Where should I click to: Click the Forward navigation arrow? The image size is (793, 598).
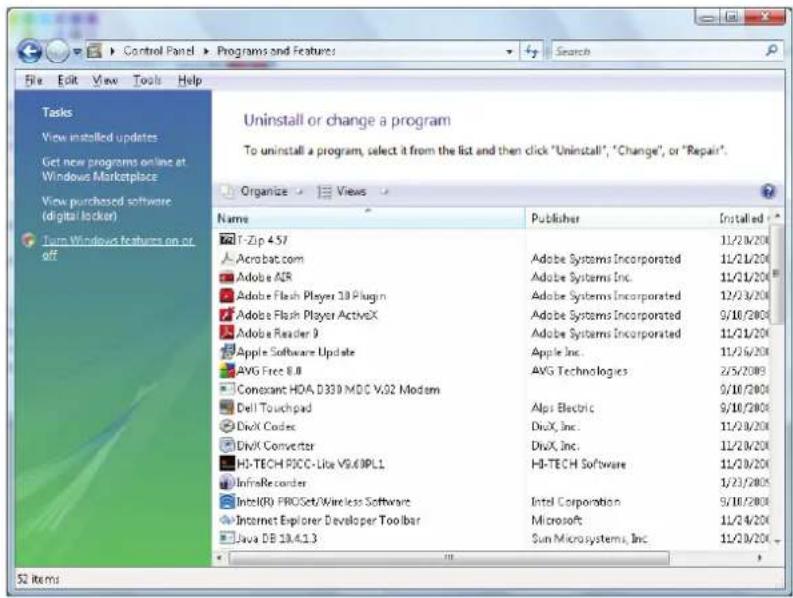[x=57, y=51]
